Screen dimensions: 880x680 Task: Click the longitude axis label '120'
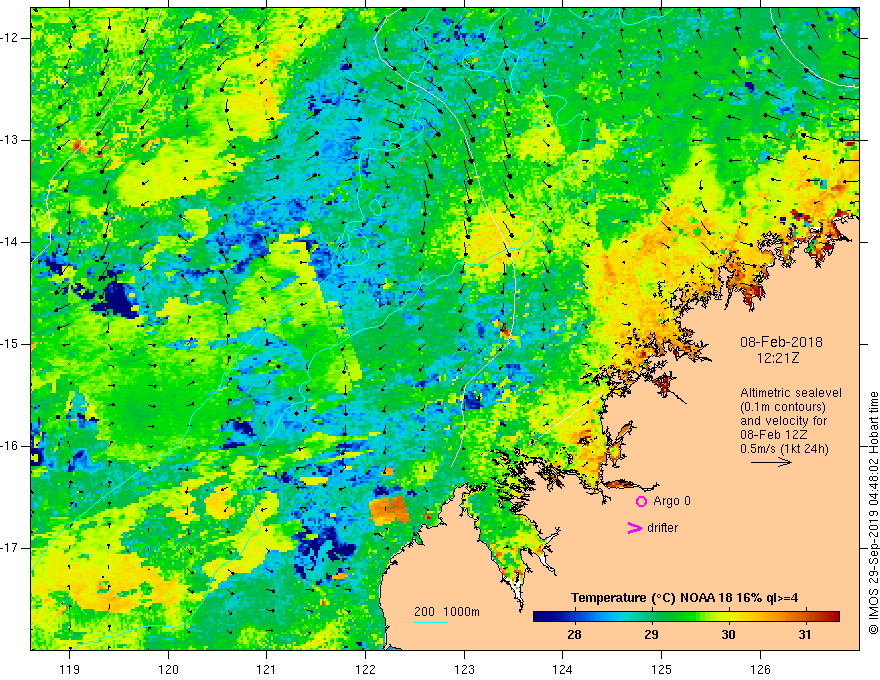tap(168, 669)
